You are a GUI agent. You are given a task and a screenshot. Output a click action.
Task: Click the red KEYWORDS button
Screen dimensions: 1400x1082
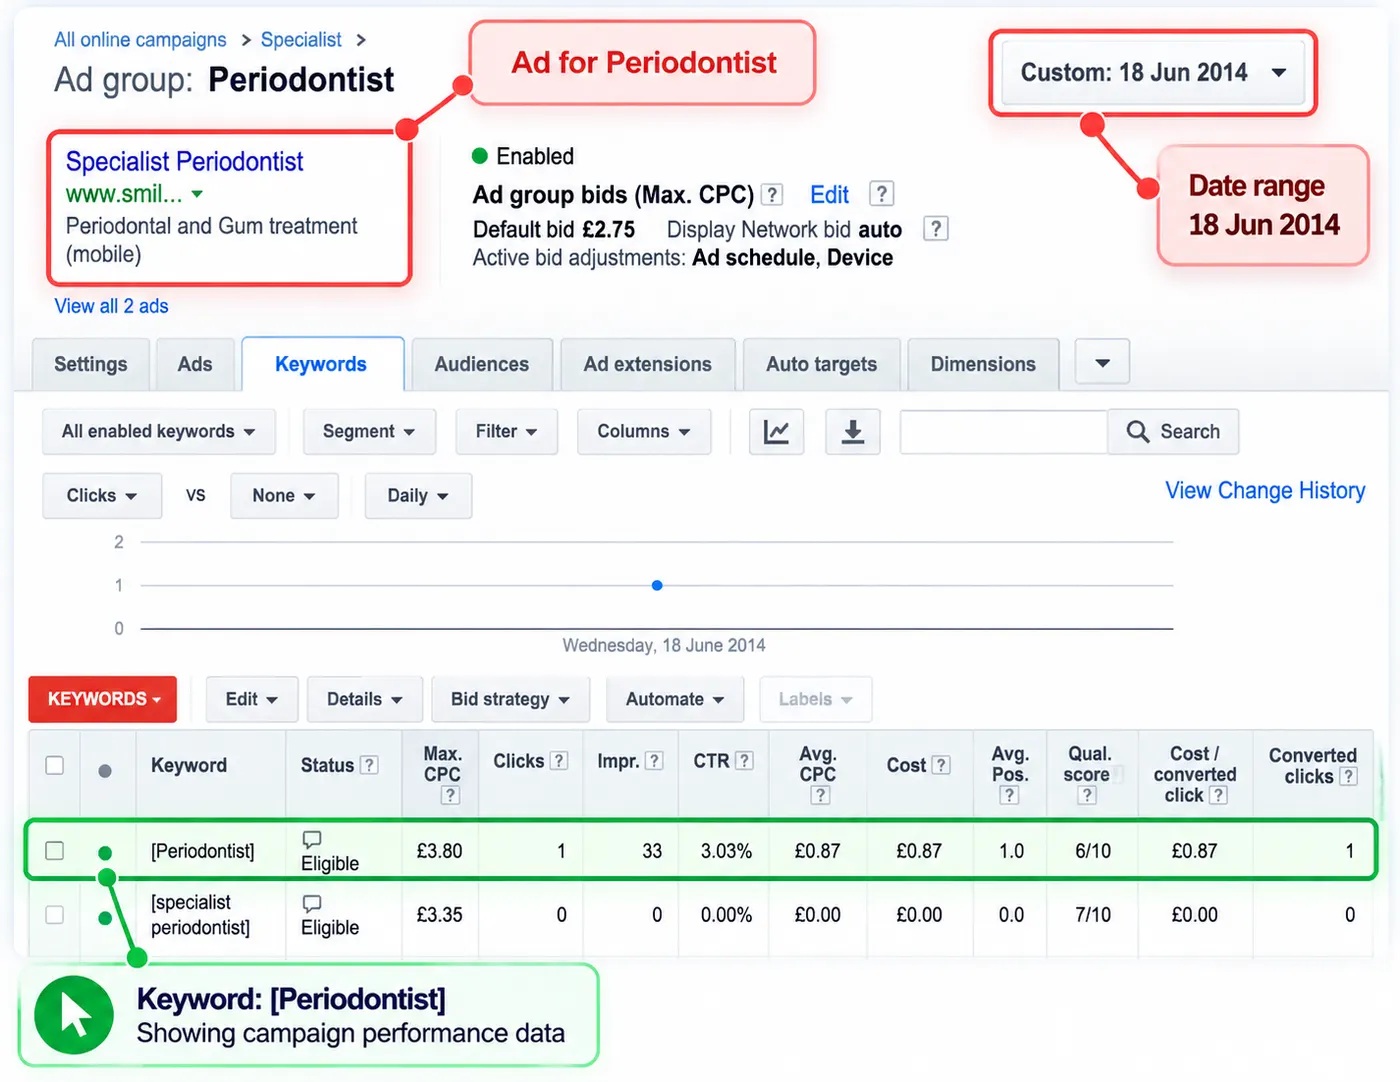click(x=103, y=699)
